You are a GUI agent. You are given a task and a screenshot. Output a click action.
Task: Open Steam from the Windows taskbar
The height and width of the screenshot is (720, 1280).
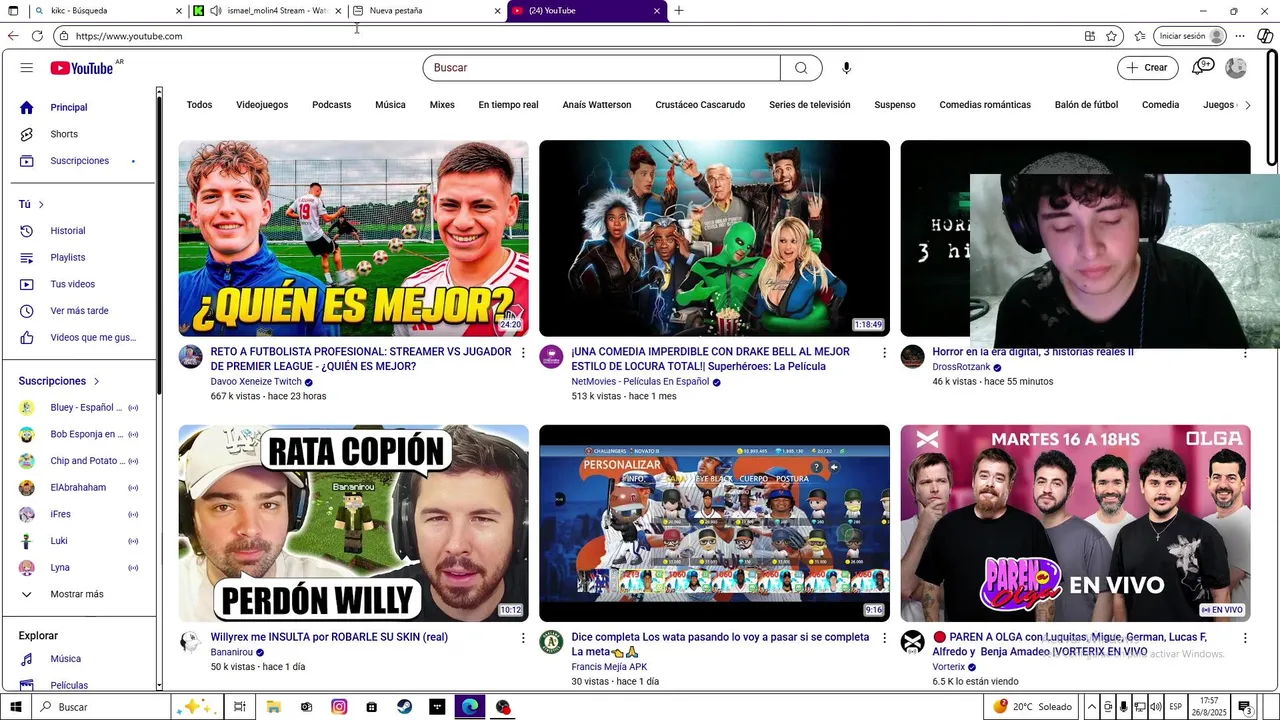click(x=404, y=707)
